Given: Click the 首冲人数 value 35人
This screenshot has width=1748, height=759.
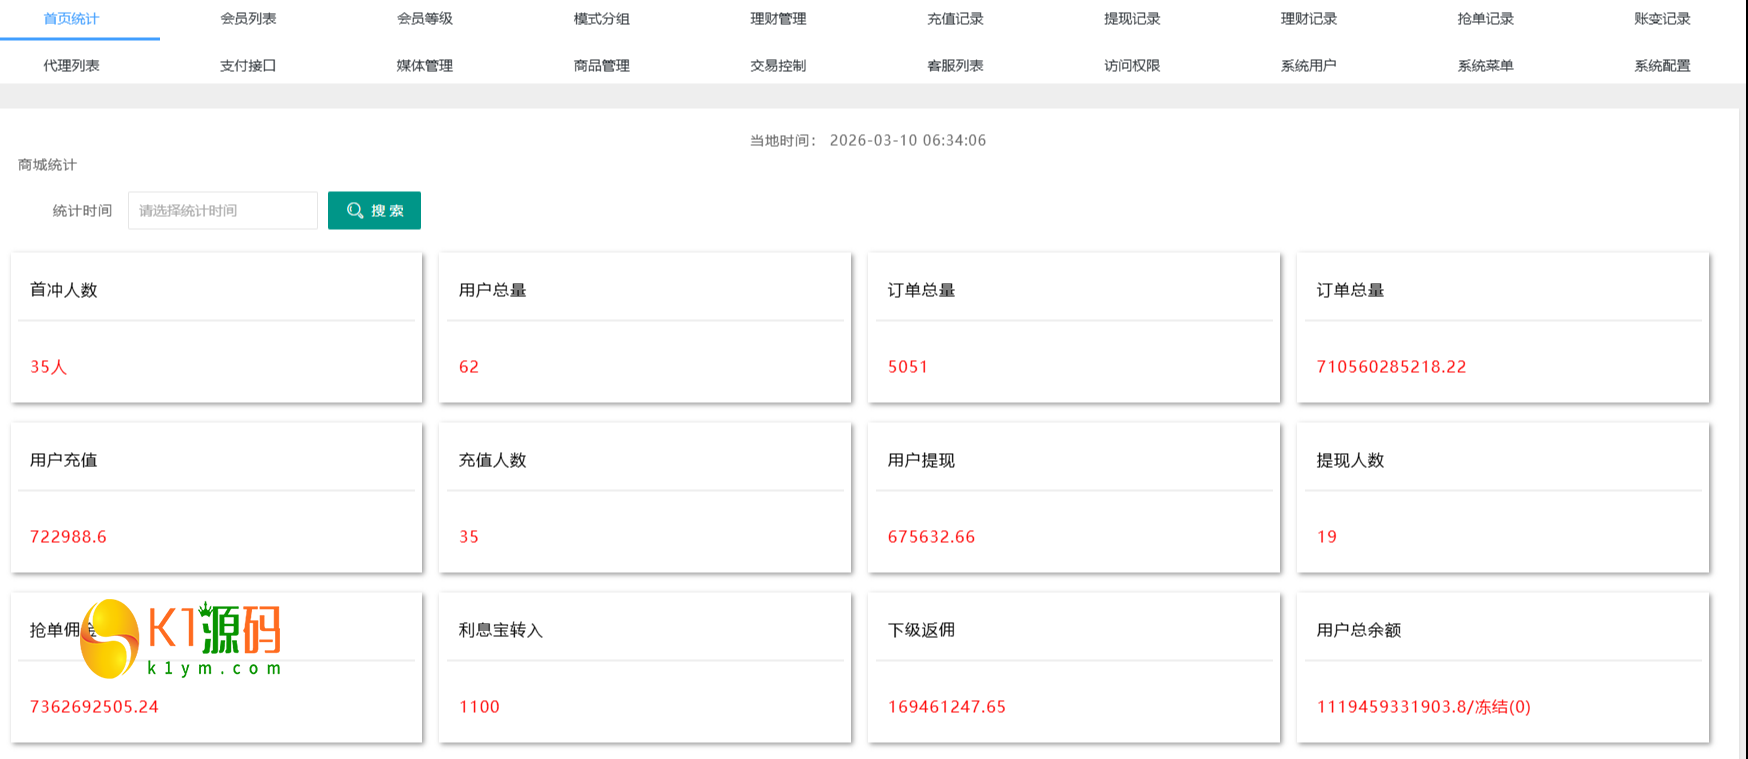Looking at the screenshot, I should [48, 367].
